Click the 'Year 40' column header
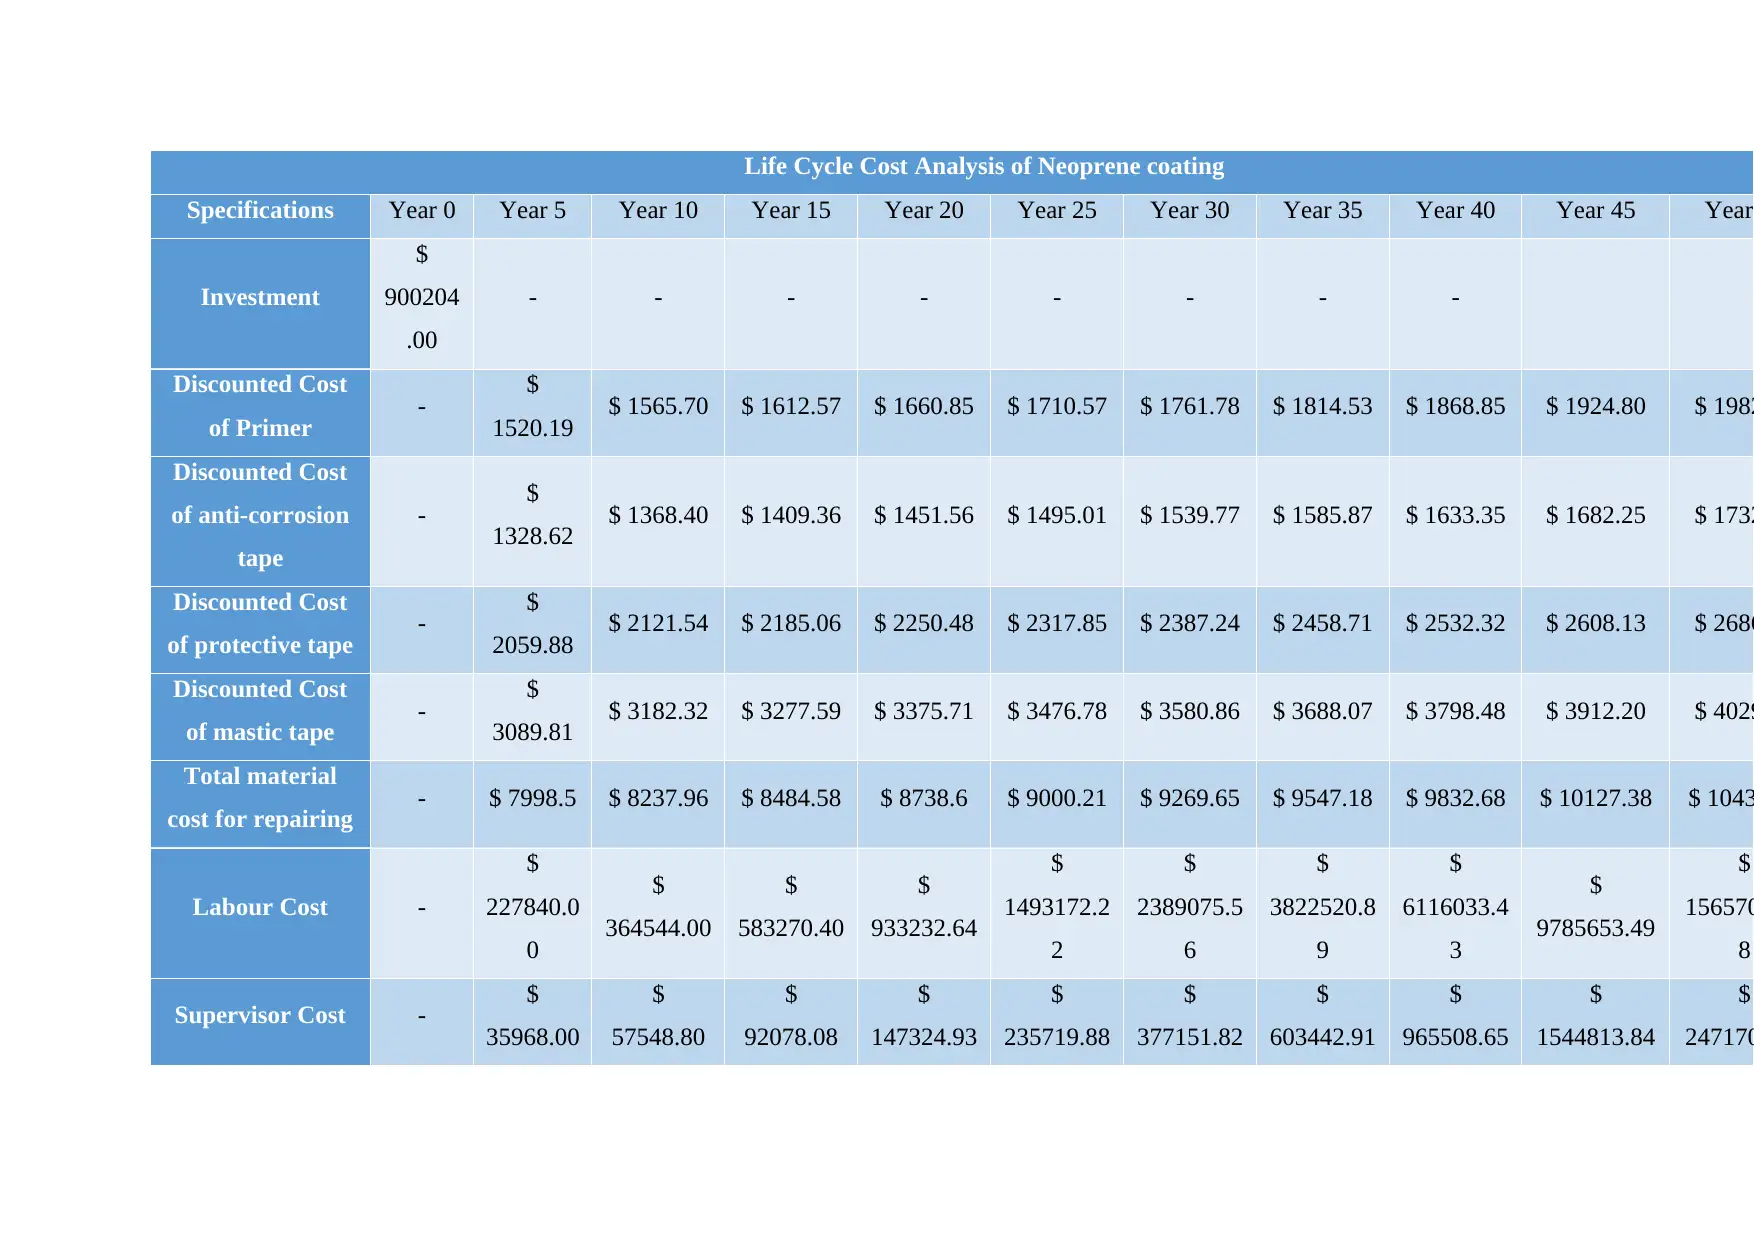The height and width of the screenshot is (1241, 1754). coord(1456,211)
